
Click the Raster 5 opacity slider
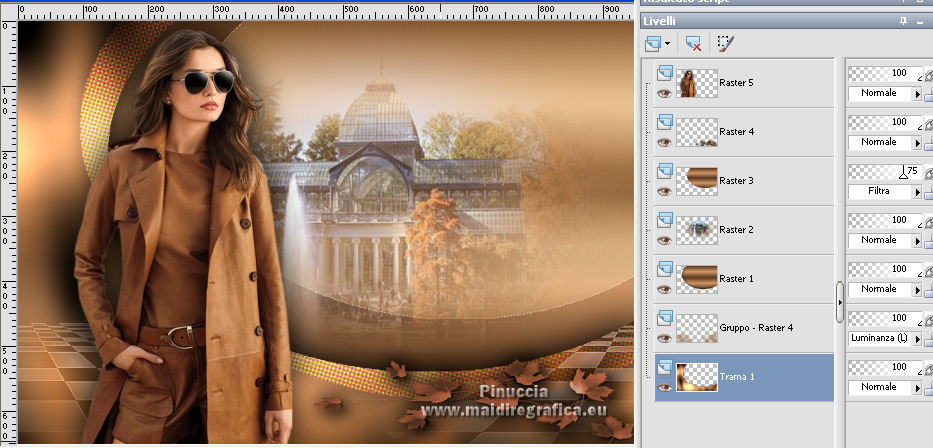(x=885, y=73)
